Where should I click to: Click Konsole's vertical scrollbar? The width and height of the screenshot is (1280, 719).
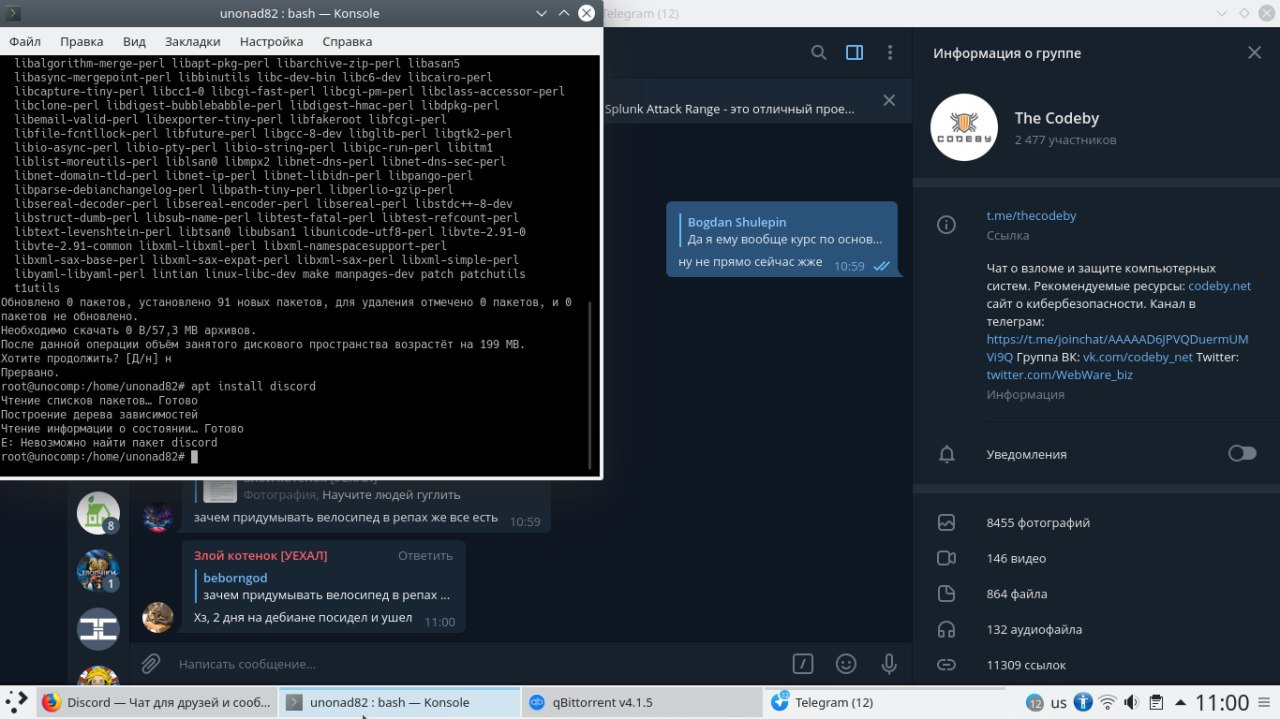click(591, 385)
